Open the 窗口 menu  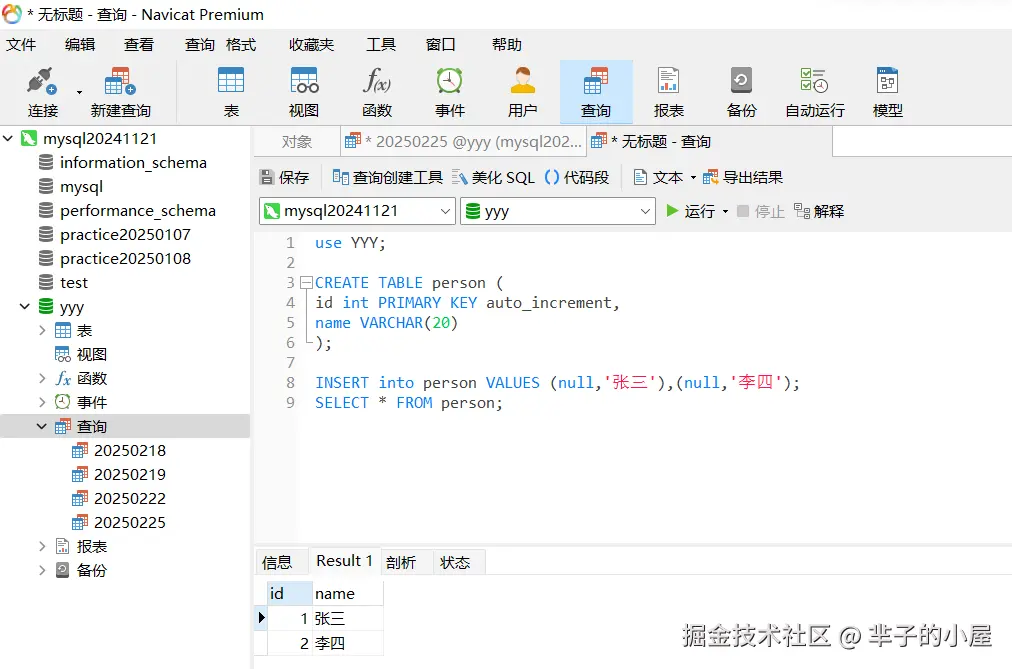(x=441, y=45)
